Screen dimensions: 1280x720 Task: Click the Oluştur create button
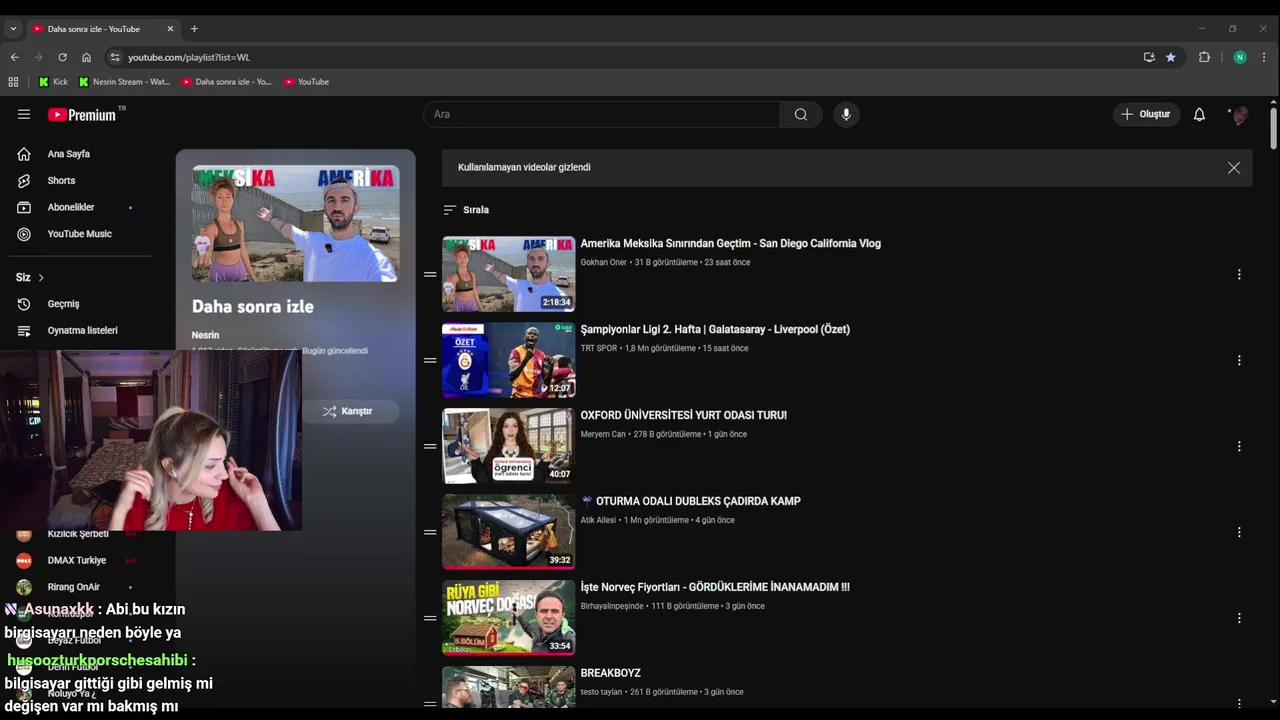pos(1146,114)
